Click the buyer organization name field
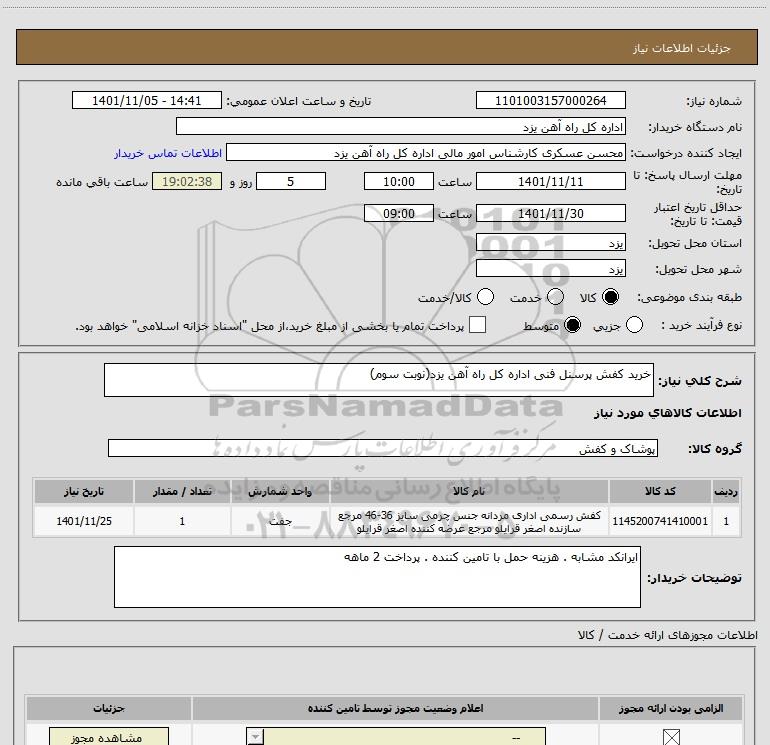The height and width of the screenshot is (745, 770). [401, 127]
